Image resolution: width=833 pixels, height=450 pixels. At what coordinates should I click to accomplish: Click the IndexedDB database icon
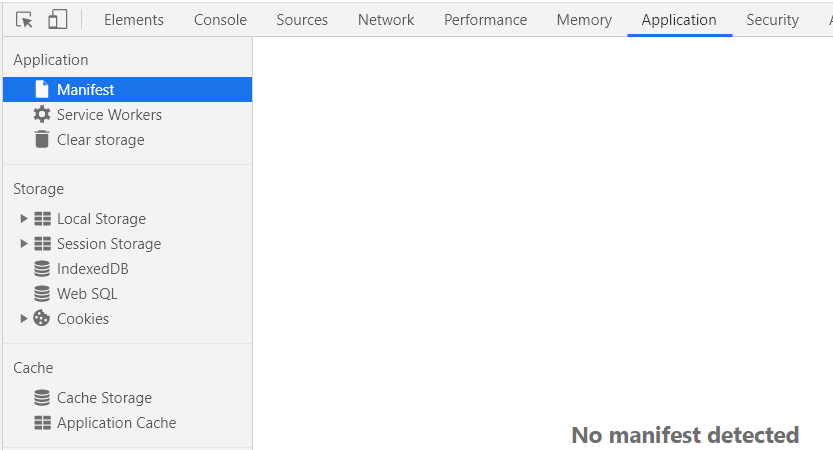(x=42, y=269)
